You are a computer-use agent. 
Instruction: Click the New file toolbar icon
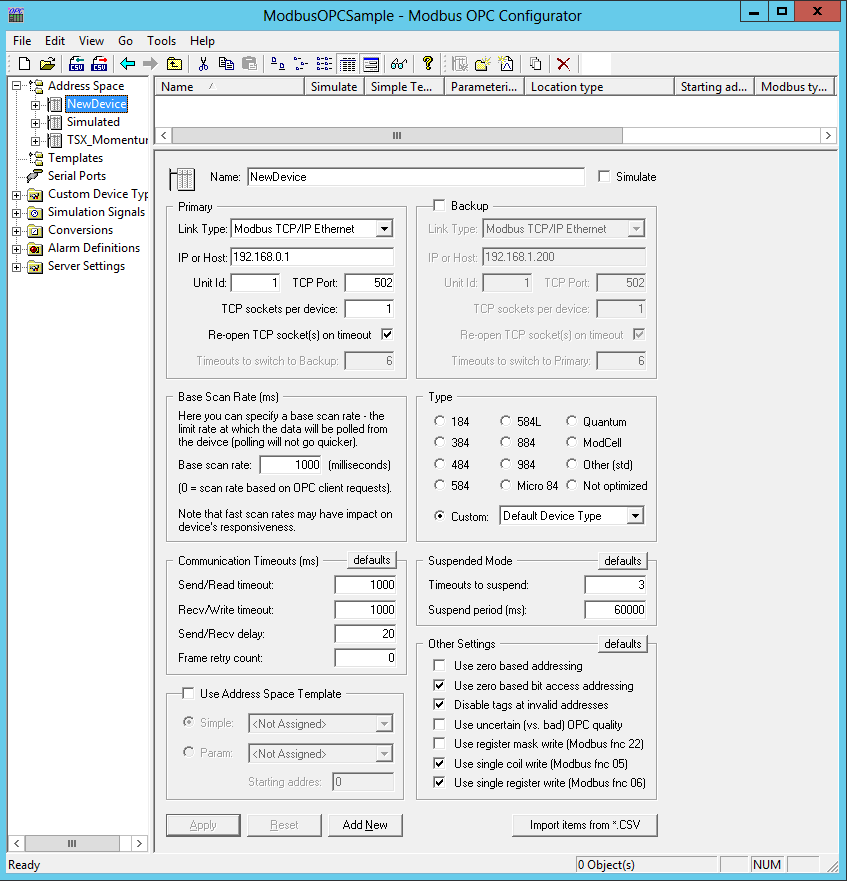pos(22,64)
